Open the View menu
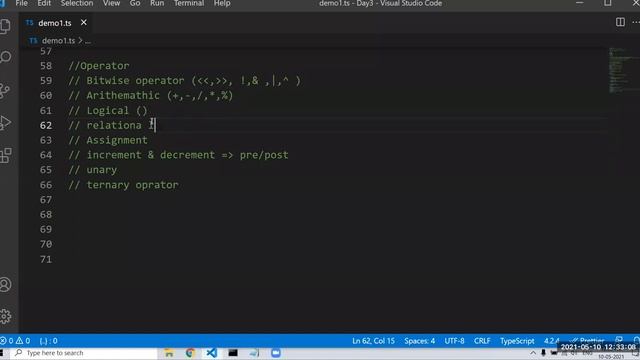 click(111, 3)
